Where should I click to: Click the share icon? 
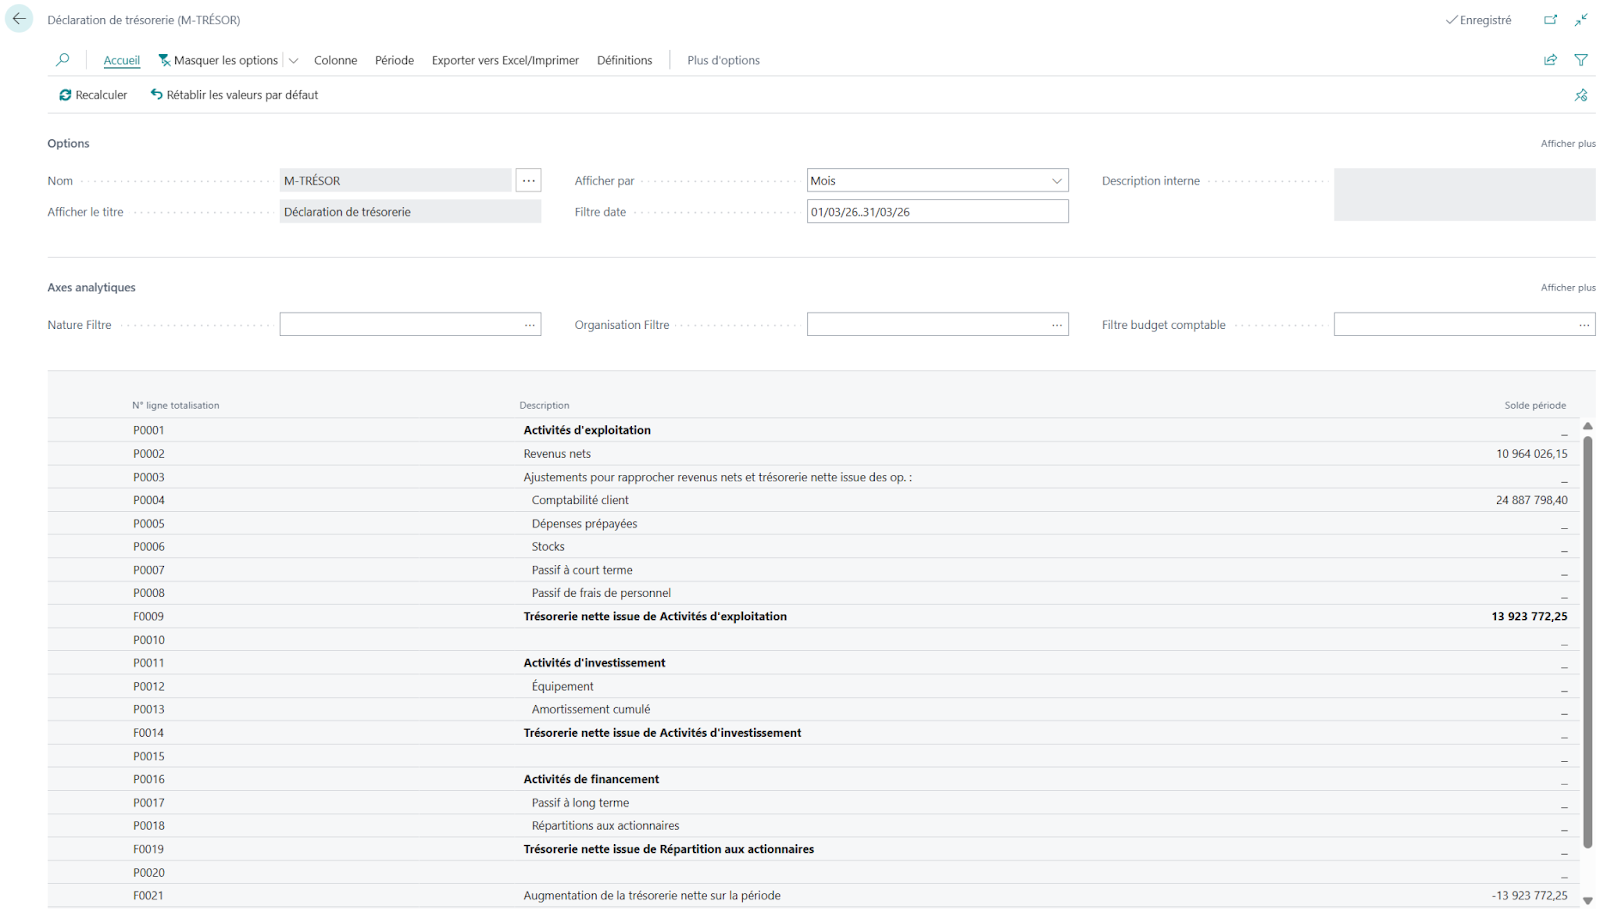point(1550,60)
